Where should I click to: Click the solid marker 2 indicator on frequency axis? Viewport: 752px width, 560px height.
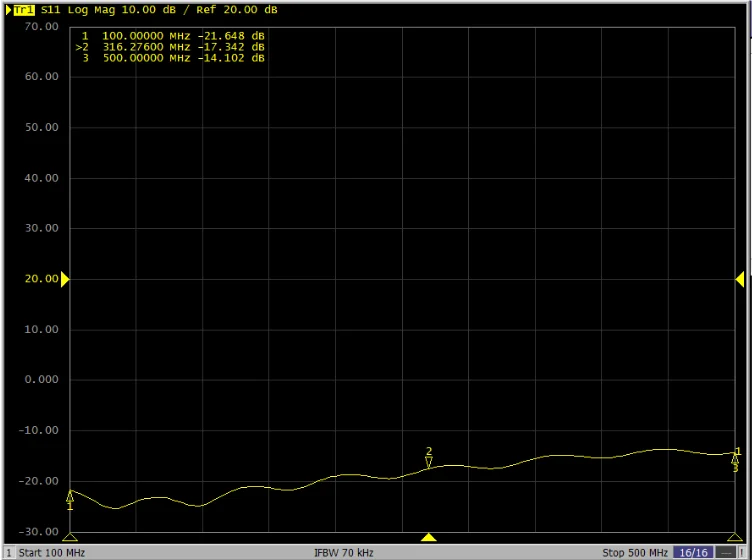coord(429,537)
